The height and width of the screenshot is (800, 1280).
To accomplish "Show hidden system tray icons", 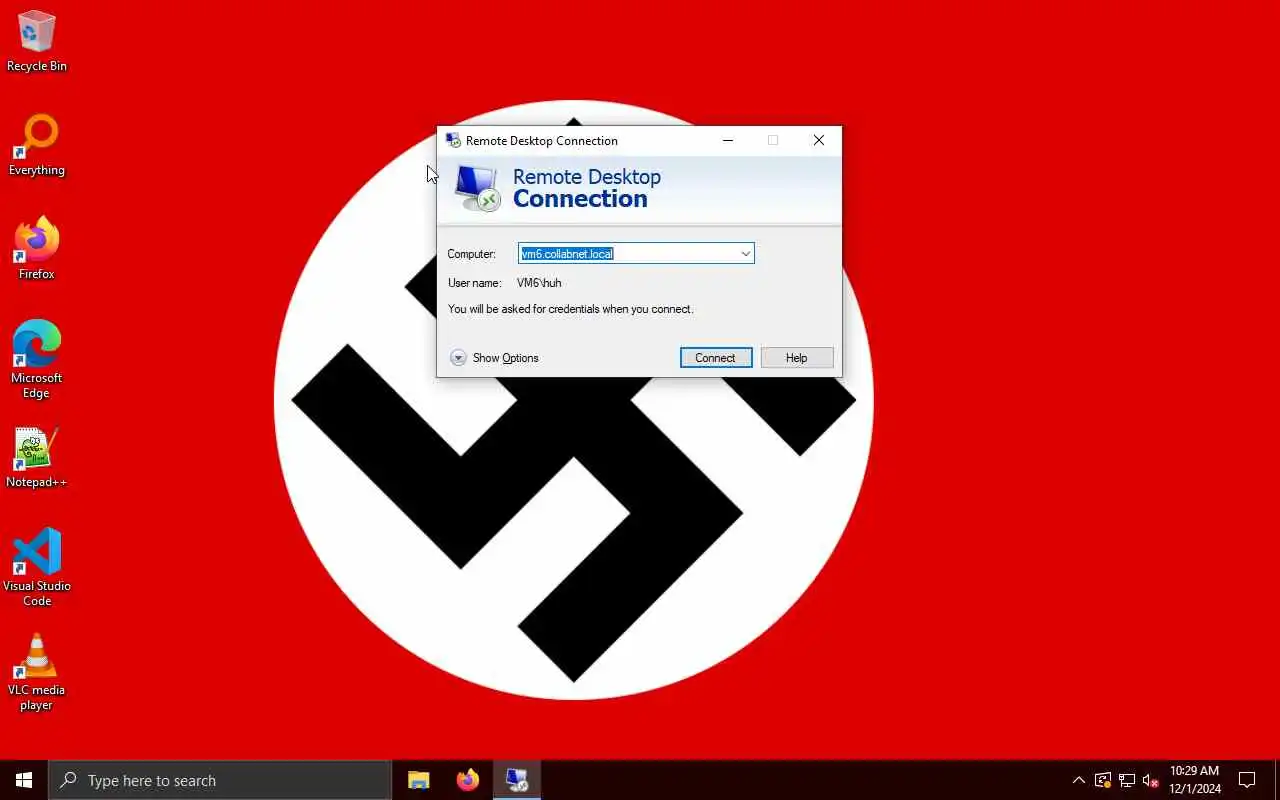I will pos(1078,780).
